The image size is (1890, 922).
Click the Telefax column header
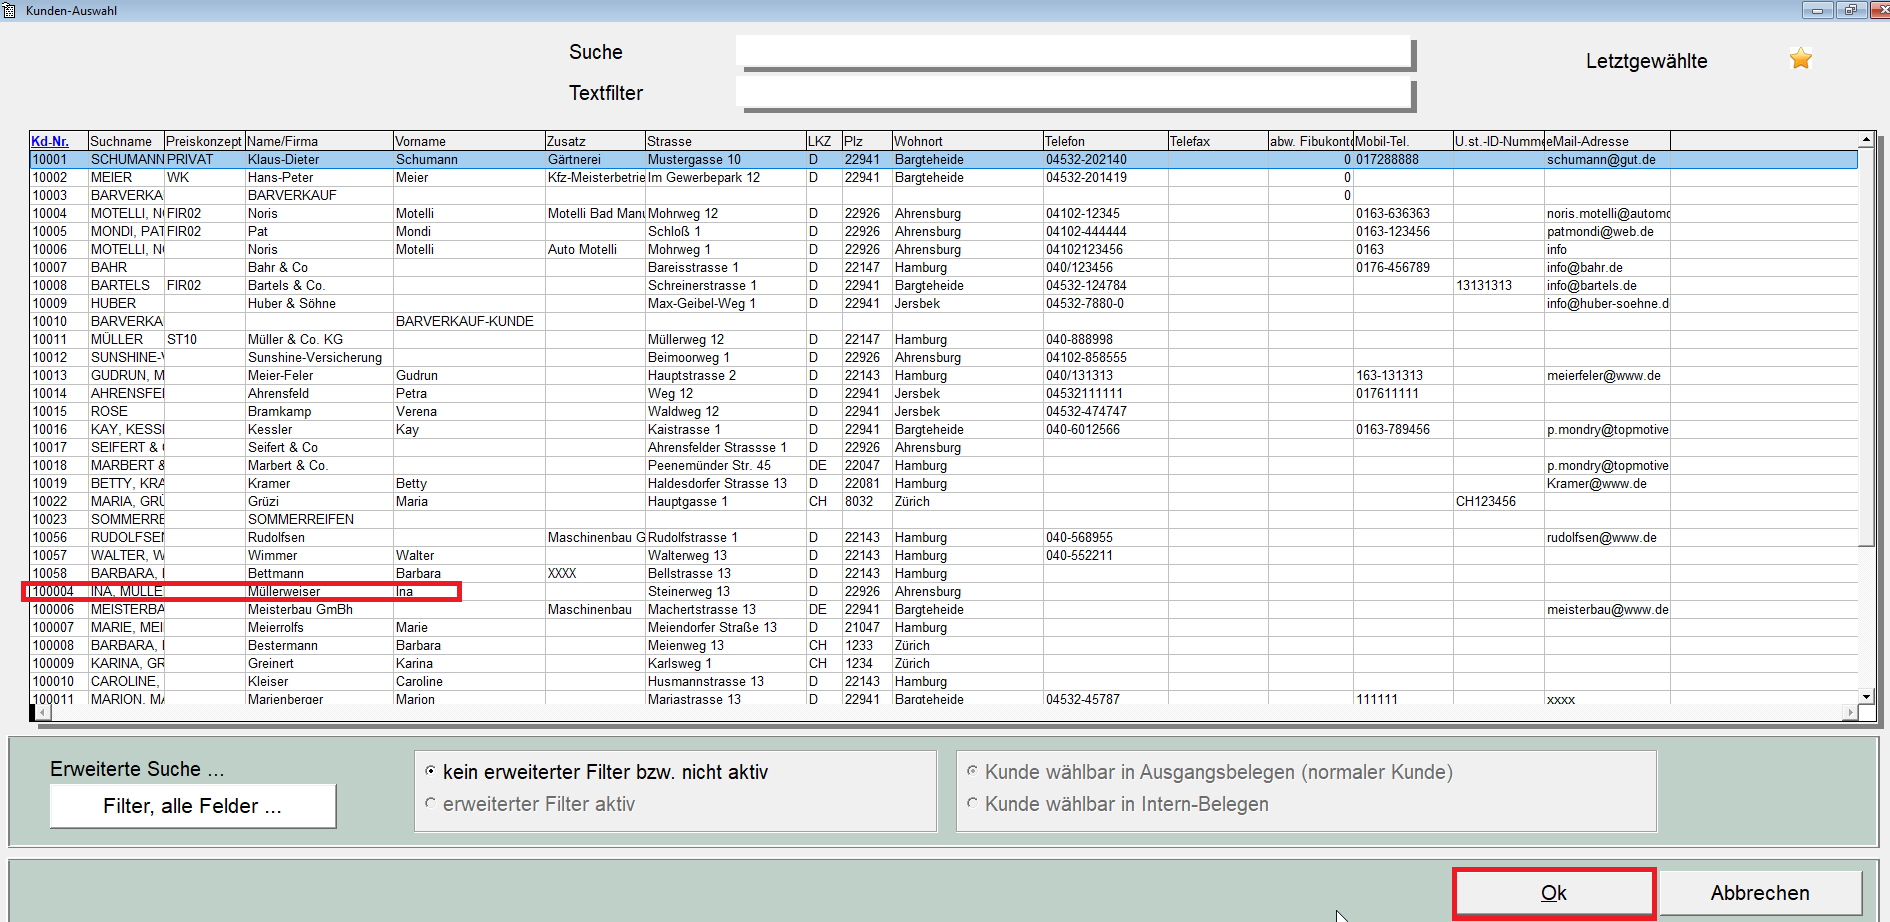coord(1218,141)
